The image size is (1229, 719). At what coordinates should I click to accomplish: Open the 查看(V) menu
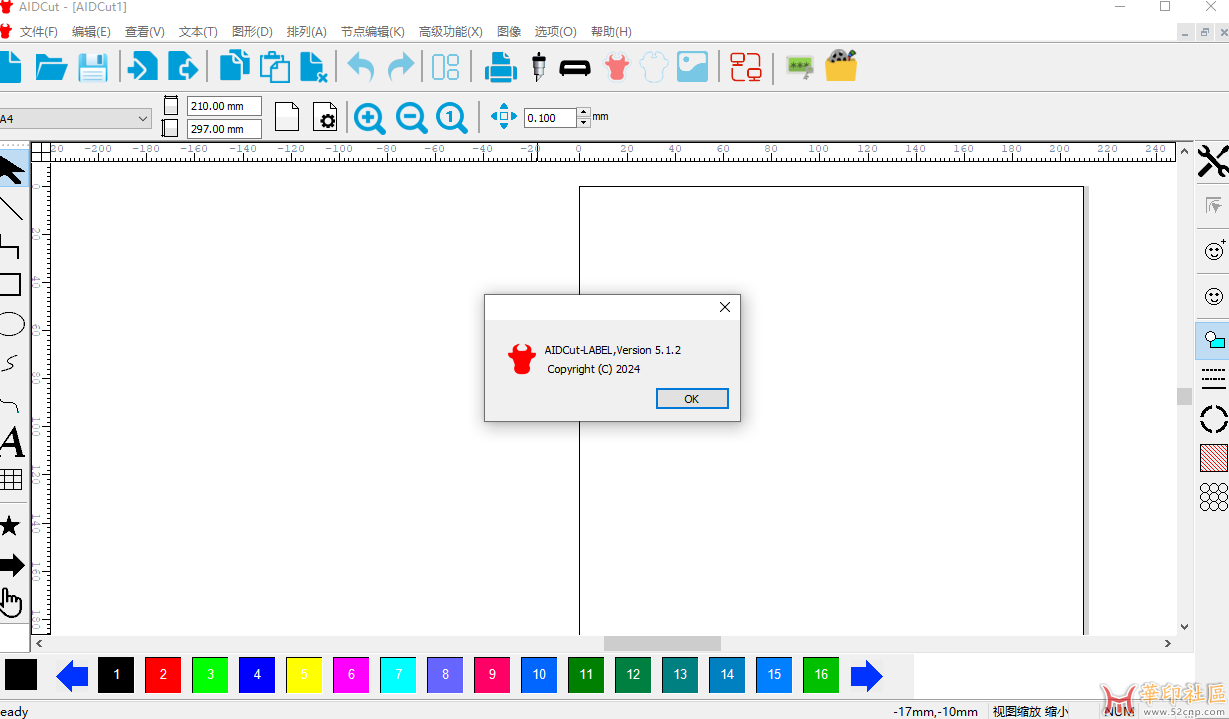click(x=145, y=32)
